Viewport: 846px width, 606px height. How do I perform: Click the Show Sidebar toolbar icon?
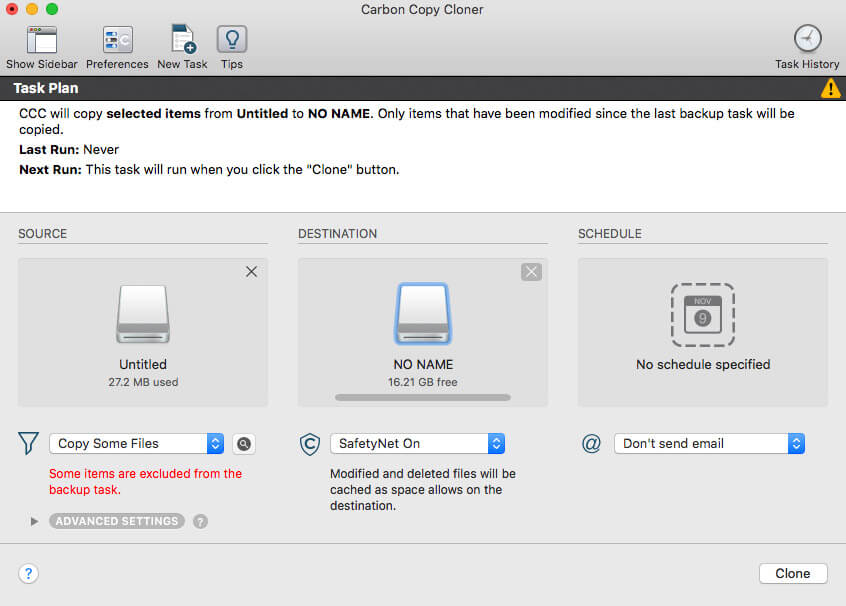42,40
